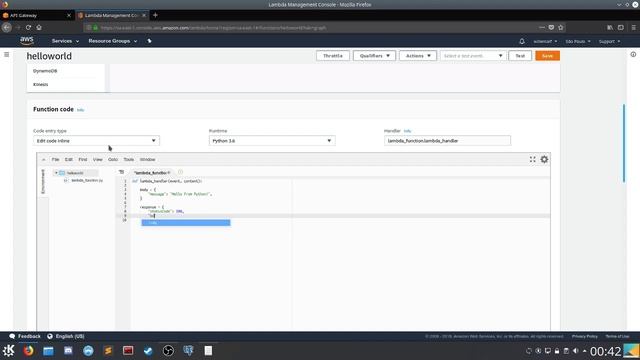Open the KDE application launcher
The height and width of the screenshot is (360, 640).
9,351
